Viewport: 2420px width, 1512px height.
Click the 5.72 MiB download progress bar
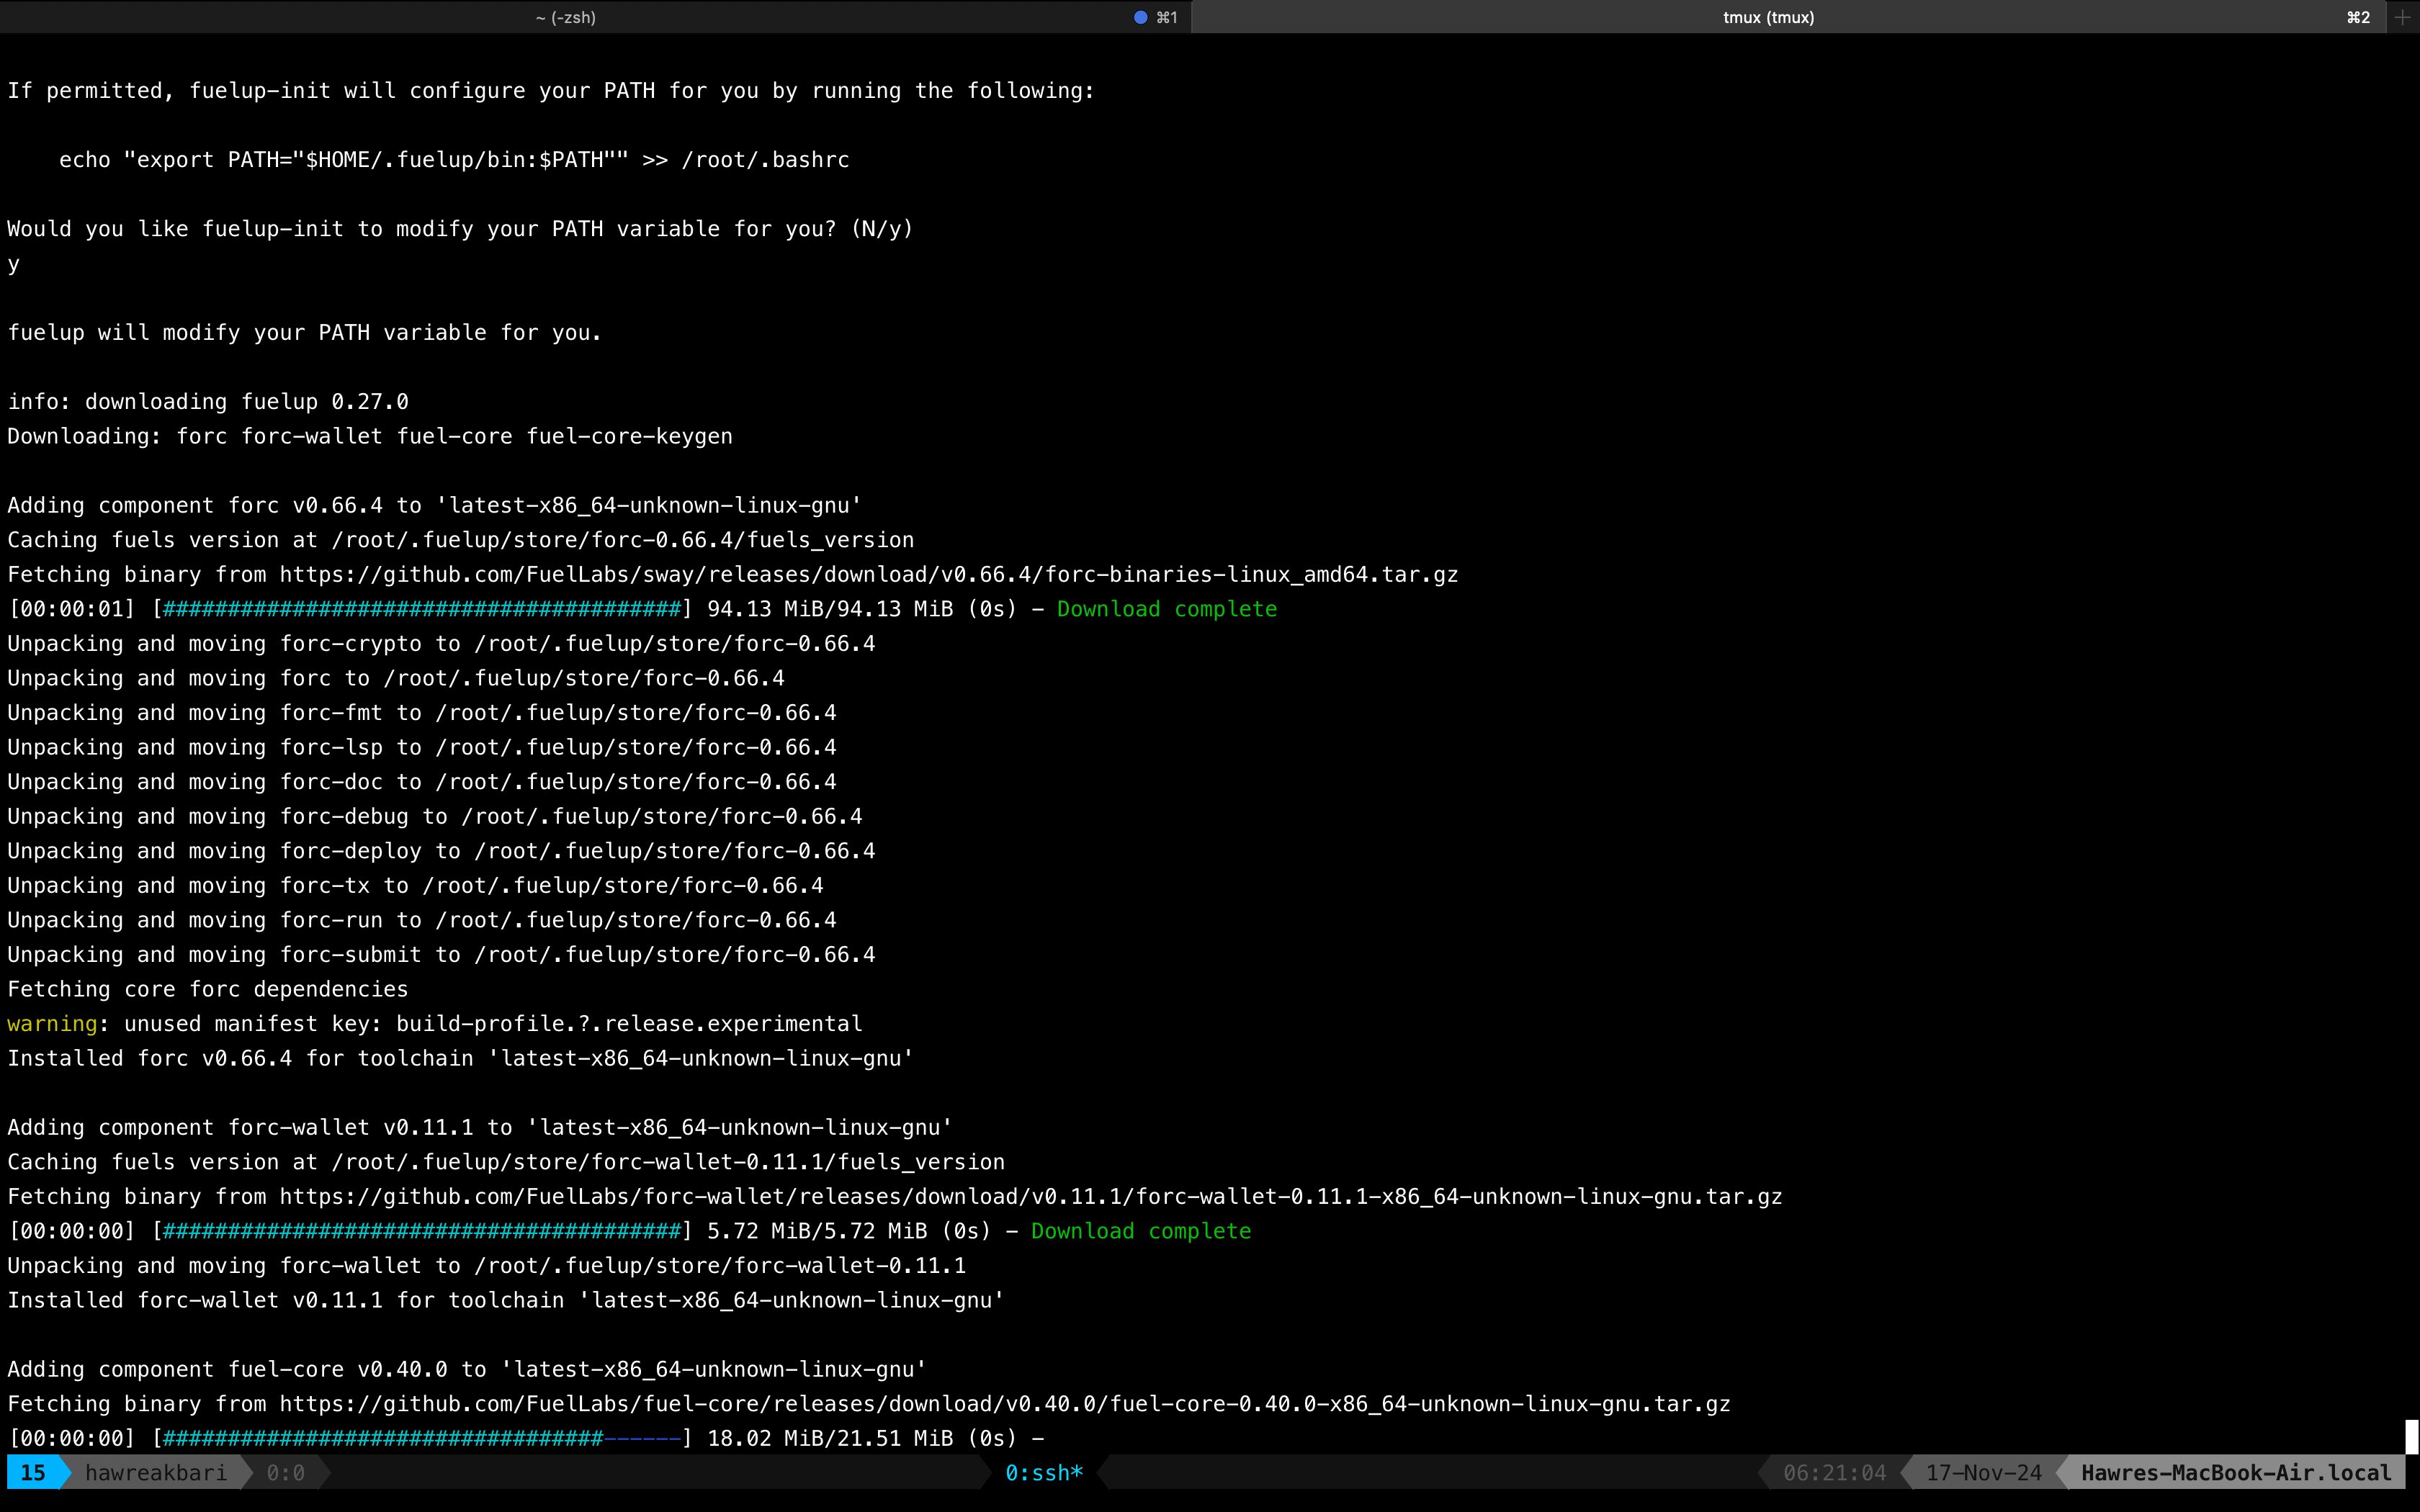[422, 1231]
